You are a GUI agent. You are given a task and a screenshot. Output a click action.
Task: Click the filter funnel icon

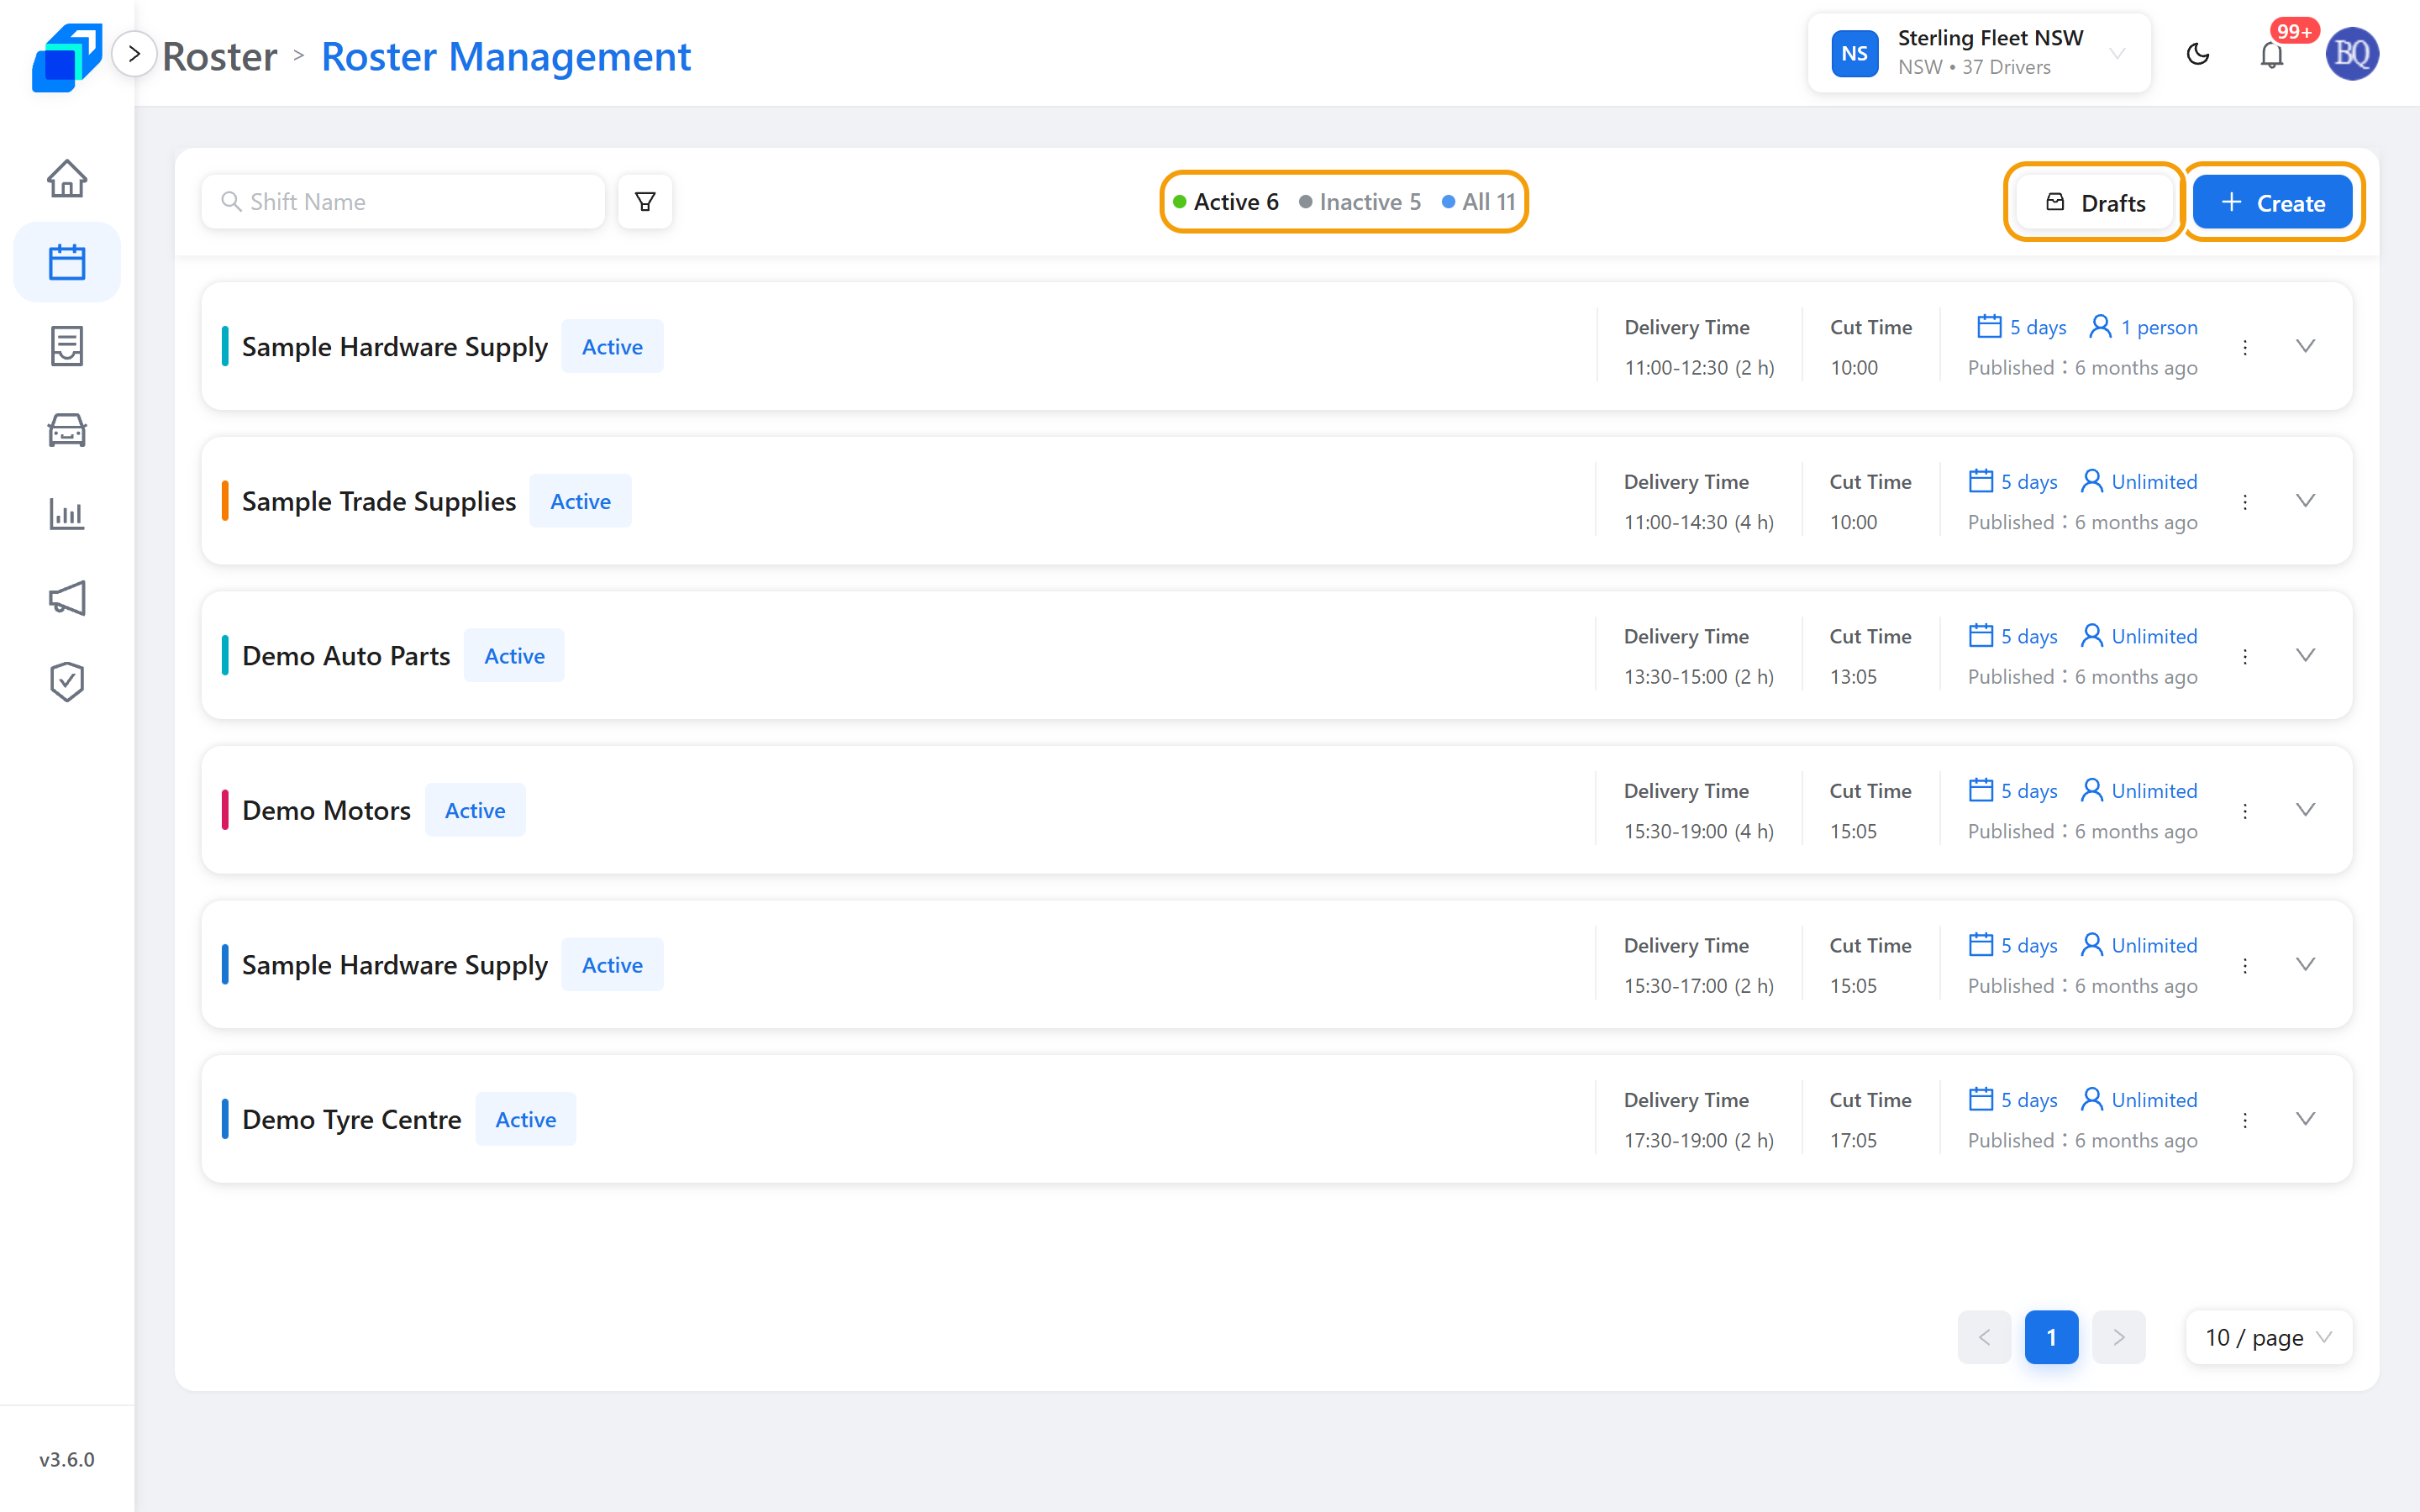(x=645, y=202)
